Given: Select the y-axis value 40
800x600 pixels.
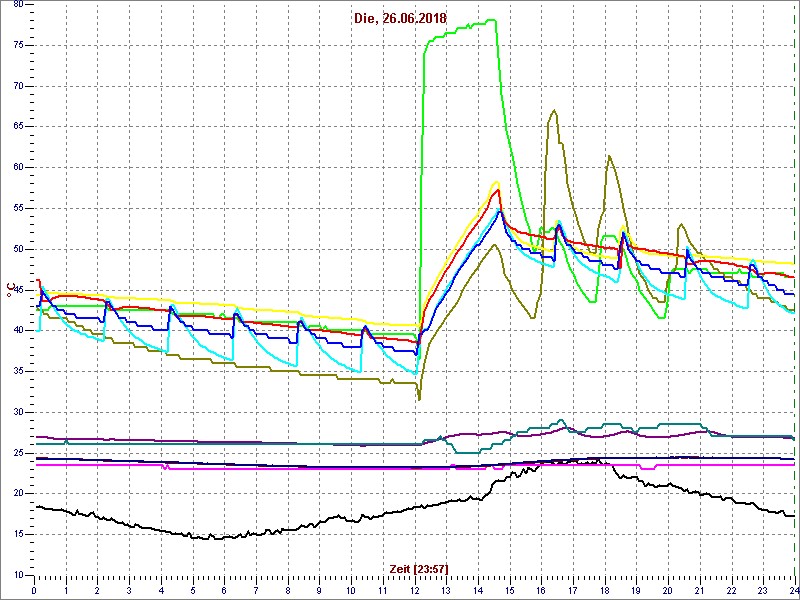Looking at the screenshot, I should click(x=17, y=331).
